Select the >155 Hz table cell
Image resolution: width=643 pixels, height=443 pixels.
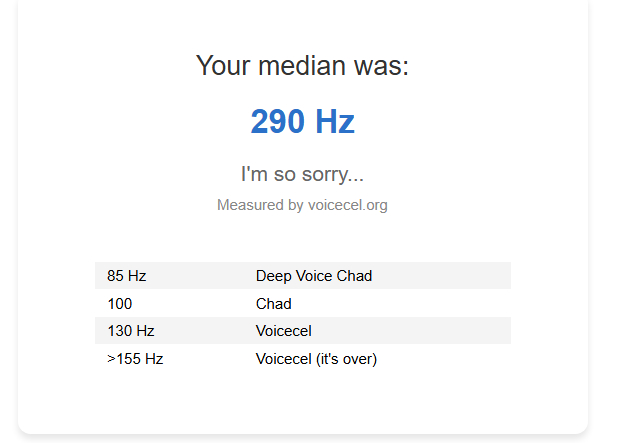(x=135, y=358)
